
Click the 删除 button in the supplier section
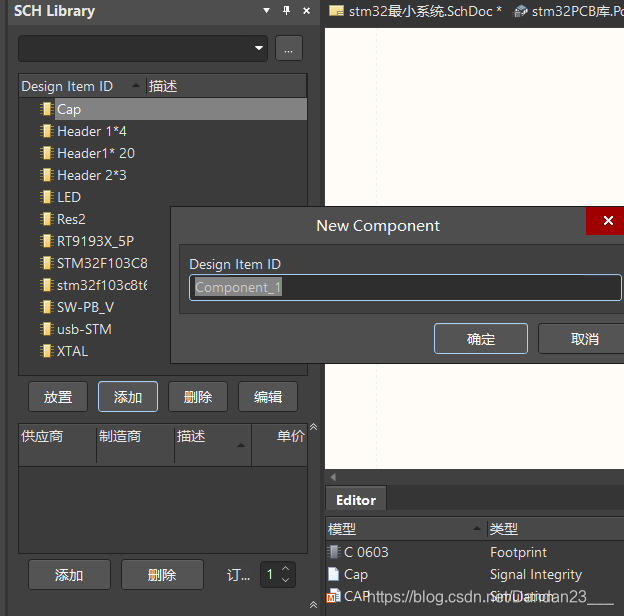click(162, 575)
